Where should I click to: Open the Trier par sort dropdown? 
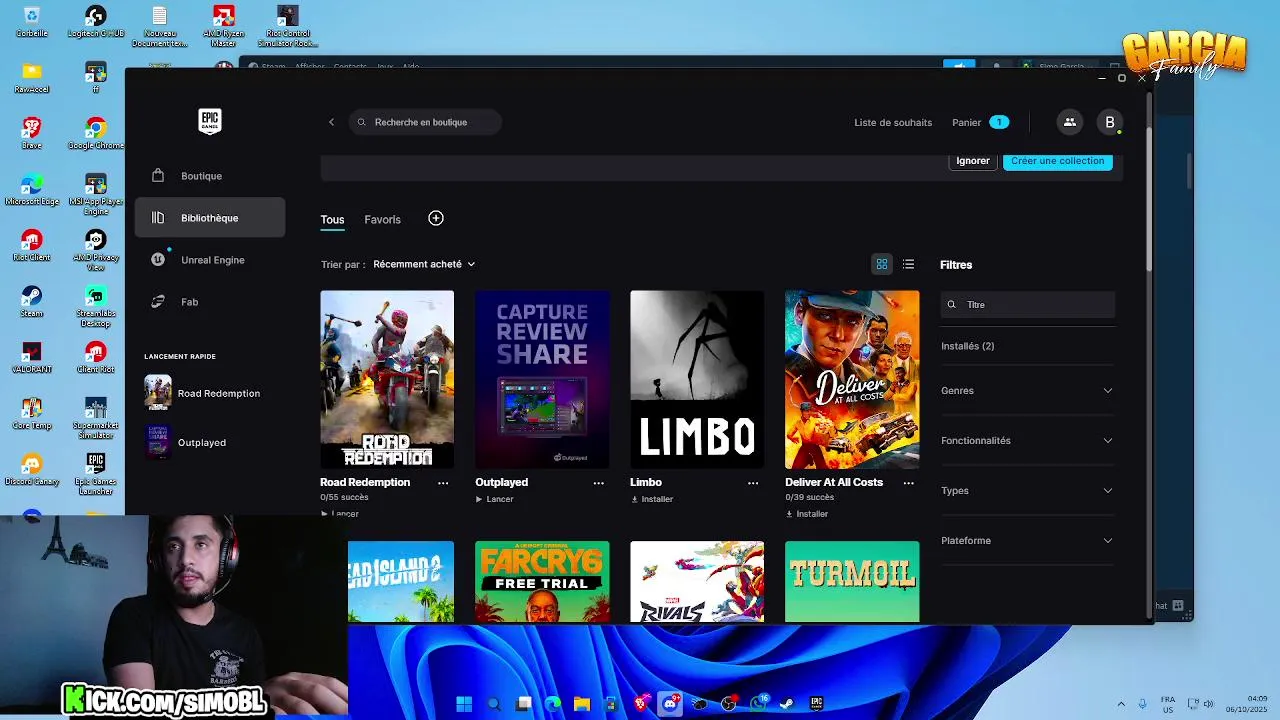424,264
